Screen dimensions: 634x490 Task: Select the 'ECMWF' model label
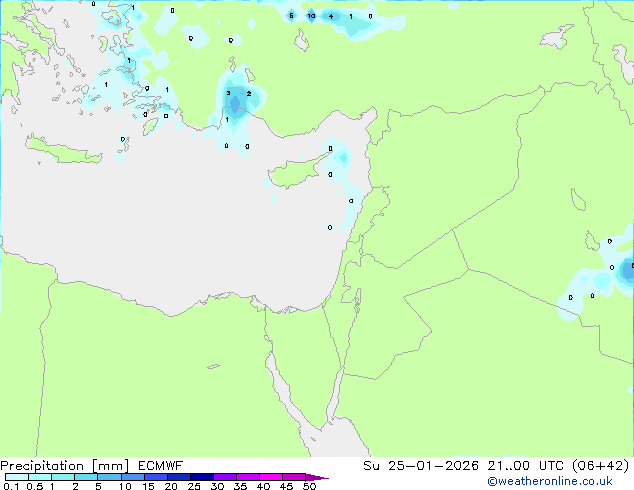point(160,466)
